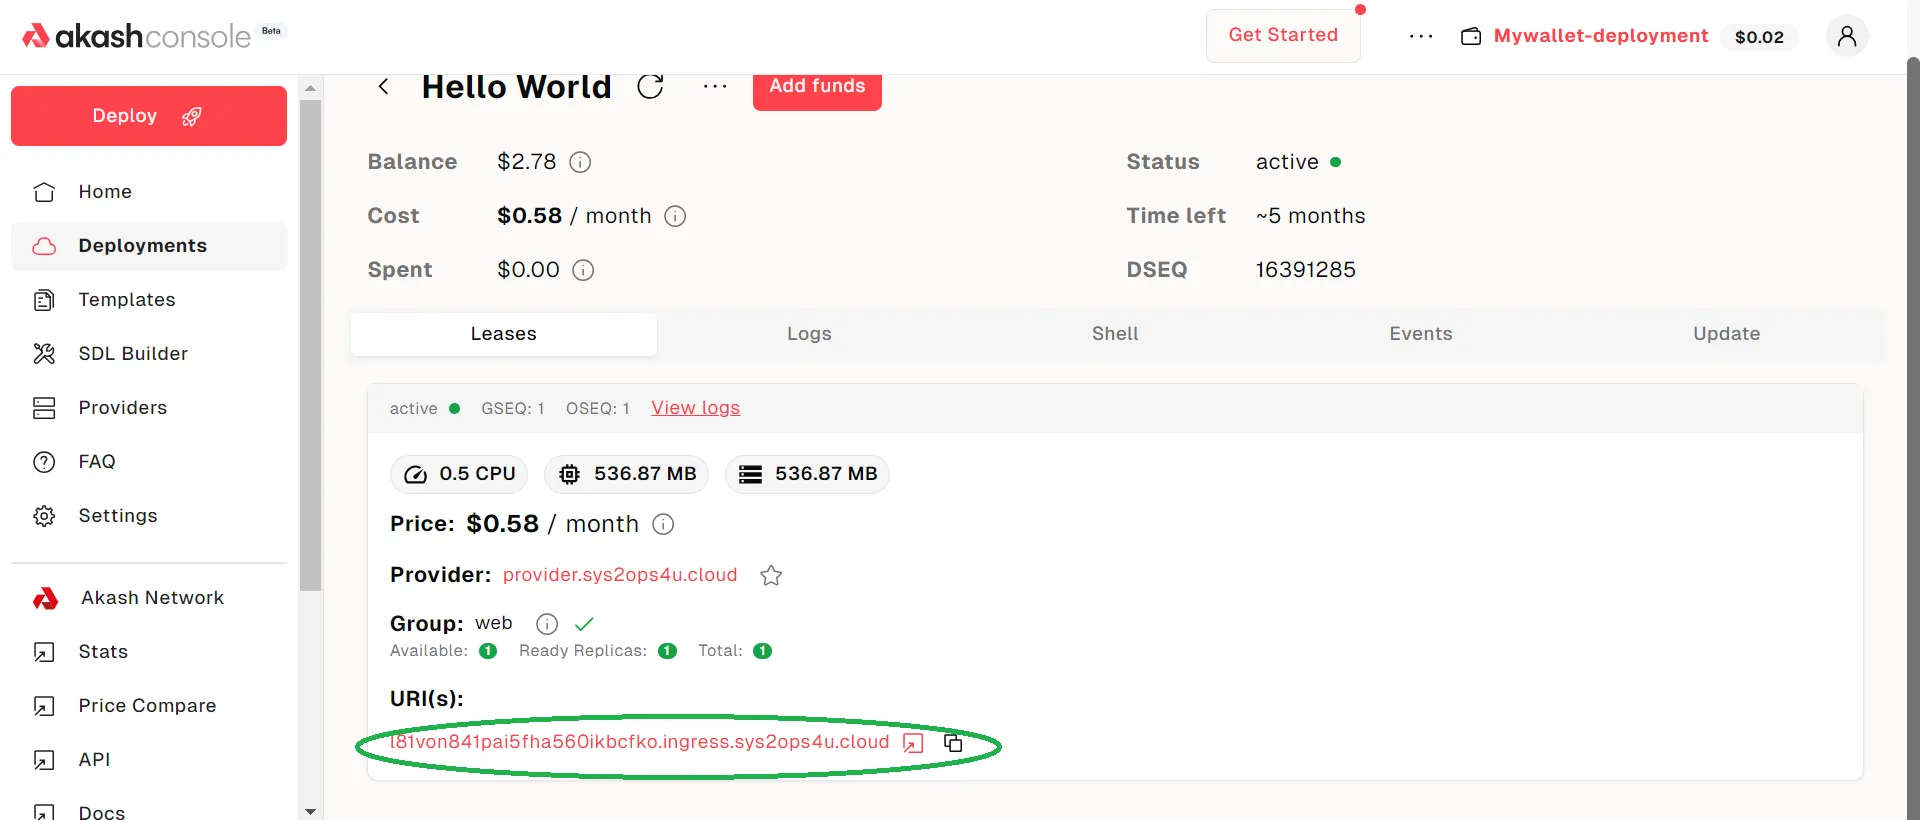
Task: Click the info icon beside Cost
Action: [x=675, y=216]
